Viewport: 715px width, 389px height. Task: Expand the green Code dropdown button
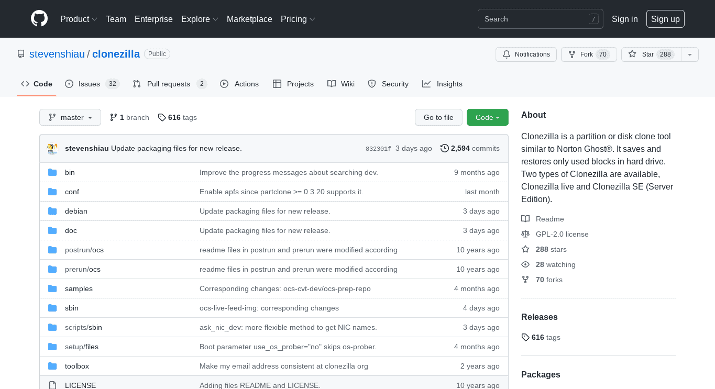[x=487, y=117]
